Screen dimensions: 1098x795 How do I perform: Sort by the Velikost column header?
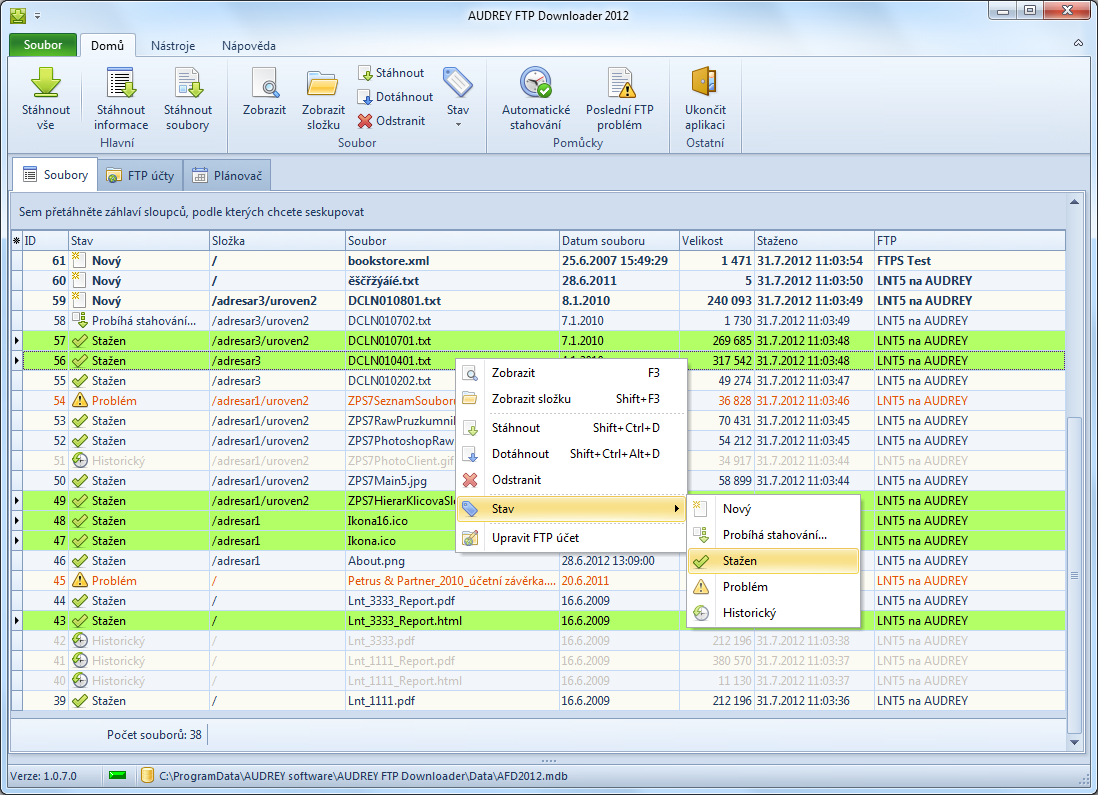(715, 241)
